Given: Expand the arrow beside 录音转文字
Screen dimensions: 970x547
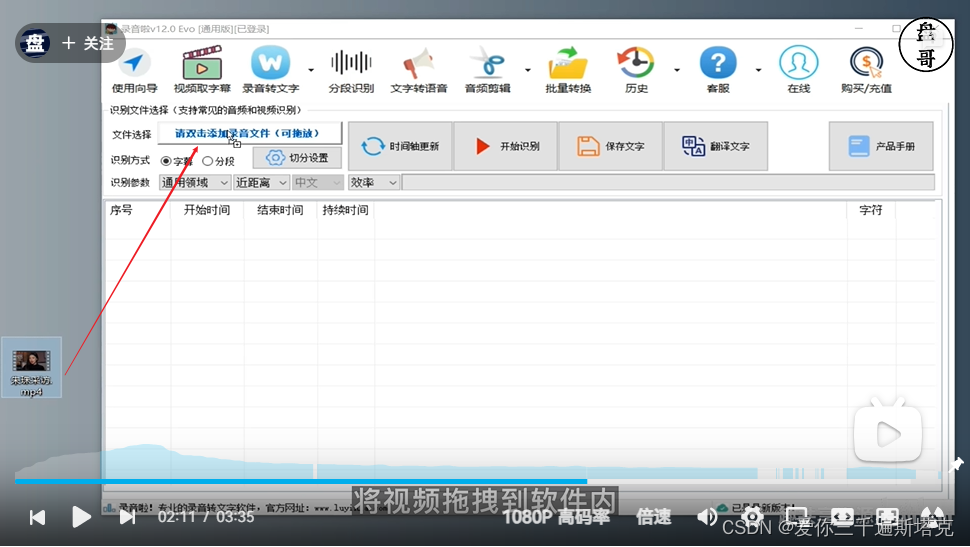Looking at the screenshot, I should click(311, 70).
